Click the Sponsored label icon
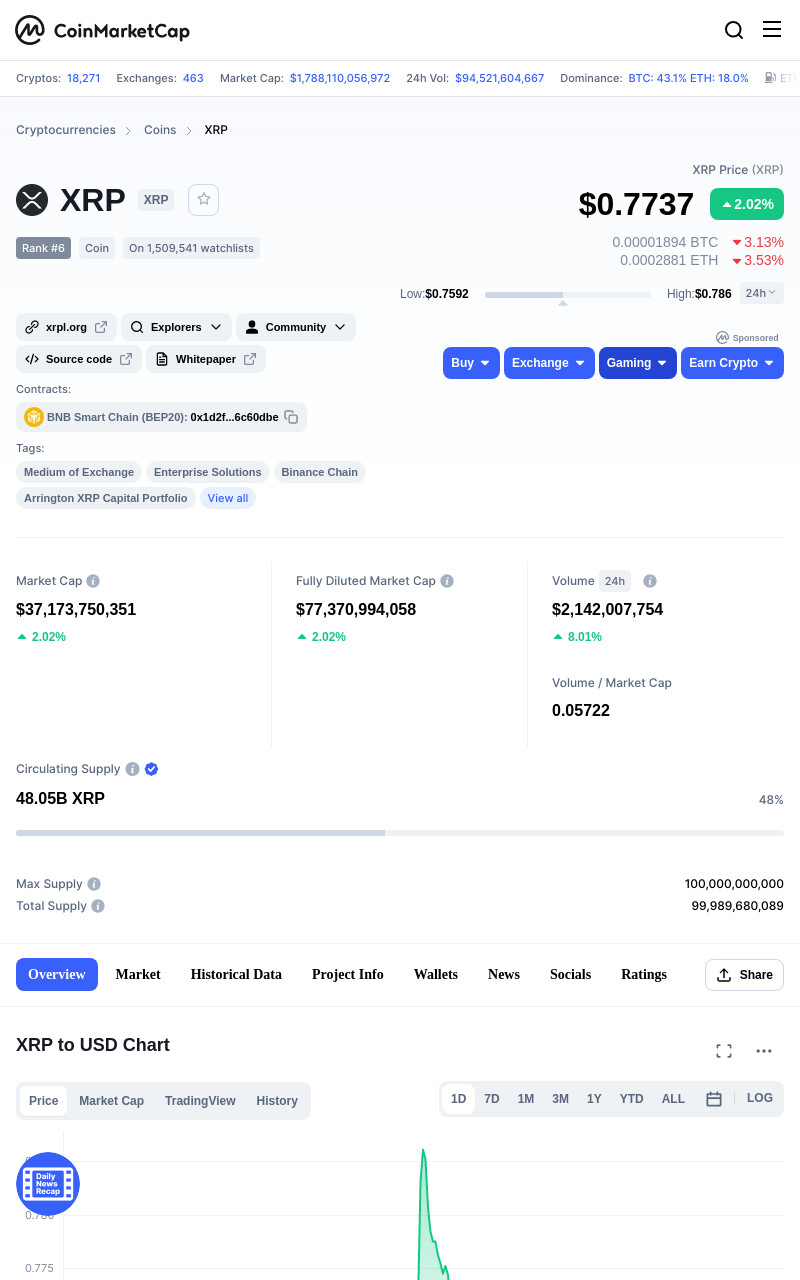Screen dimensions: 800x1280 (722, 338)
